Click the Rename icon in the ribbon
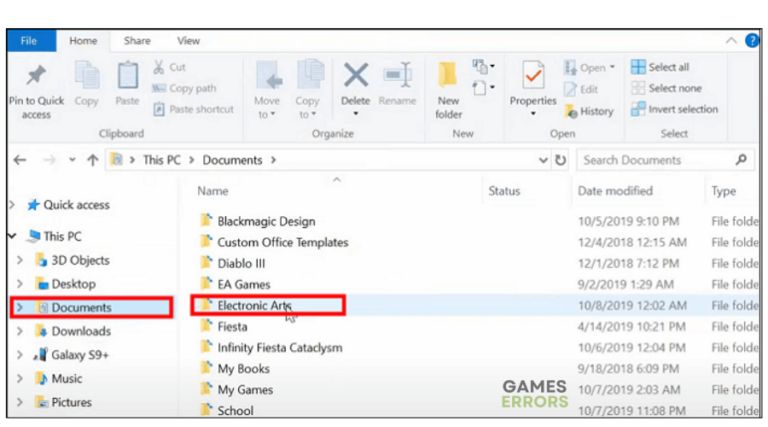The height and width of the screenshot is (427, 768). tap(397, 76)
